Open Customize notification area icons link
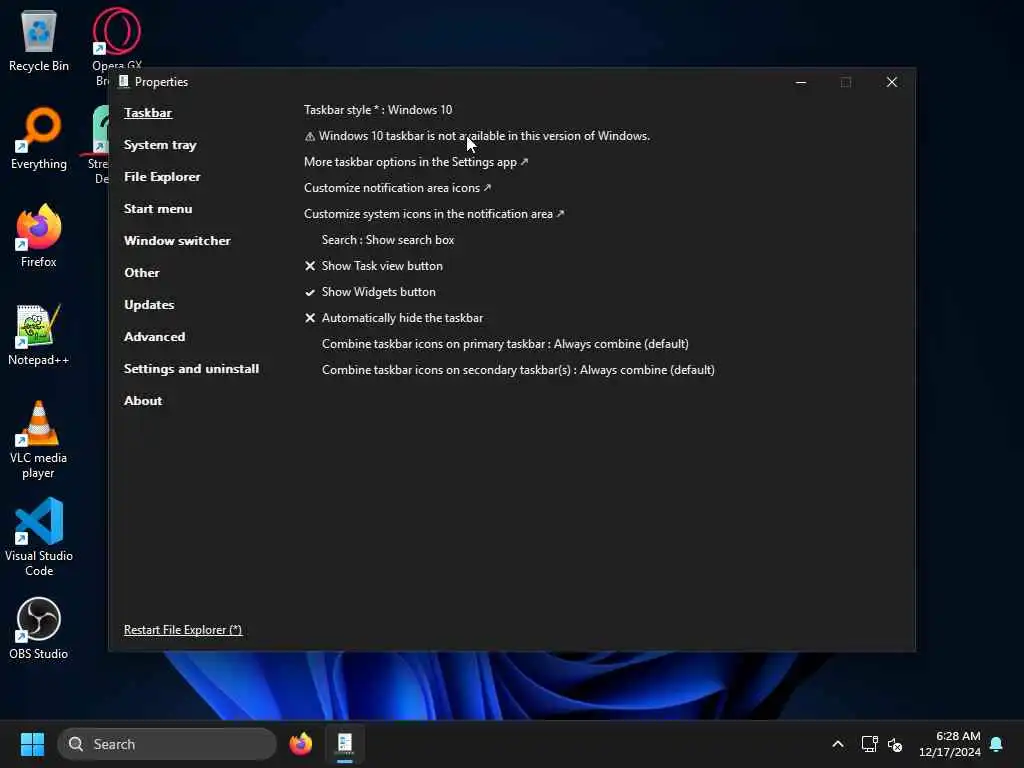1024x768 pixels. (397, 187)
